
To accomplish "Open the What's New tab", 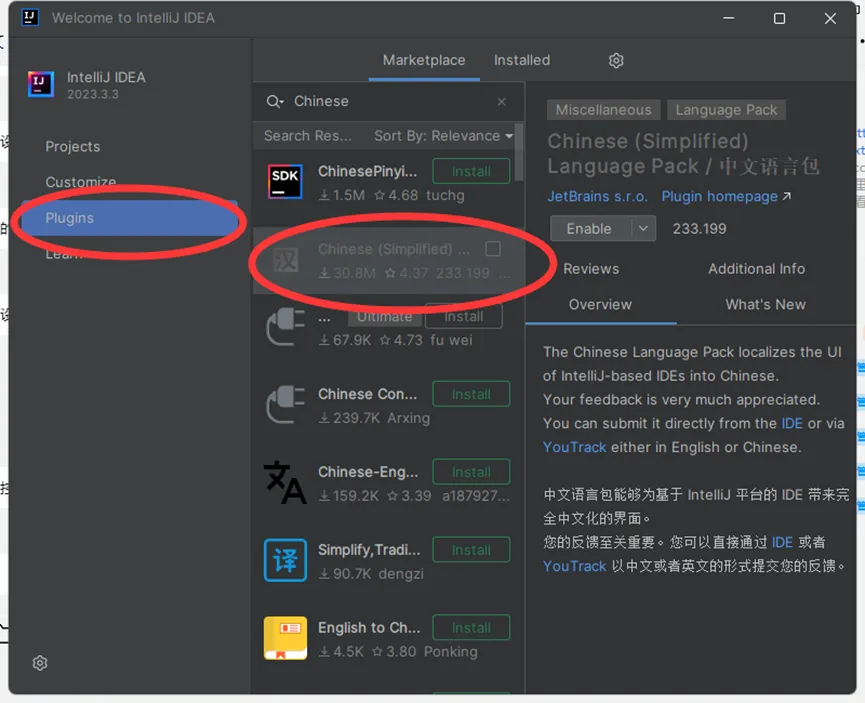I will (765, 305).
